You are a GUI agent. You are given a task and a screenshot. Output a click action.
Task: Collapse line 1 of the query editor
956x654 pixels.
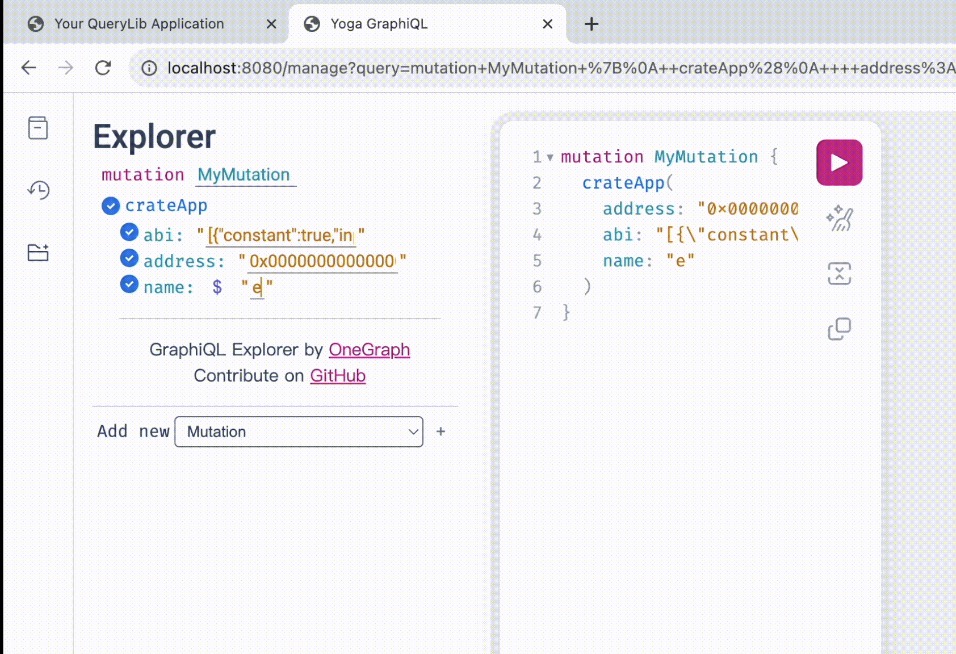pos(550,157)
